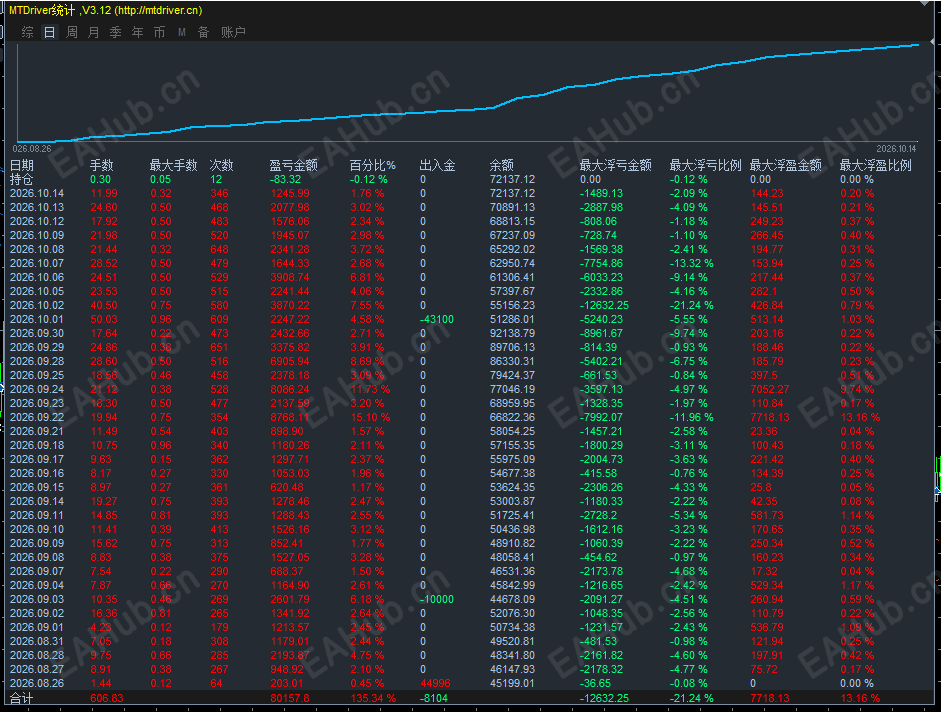Switch to the 月 monthly tab
Viewport: 941px width, 712px height.
pyautogui.click(x=94, y=32)
